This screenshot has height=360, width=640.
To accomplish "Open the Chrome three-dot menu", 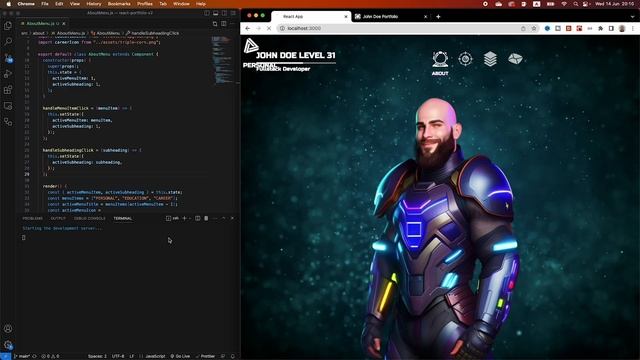I will click(633, 28).
